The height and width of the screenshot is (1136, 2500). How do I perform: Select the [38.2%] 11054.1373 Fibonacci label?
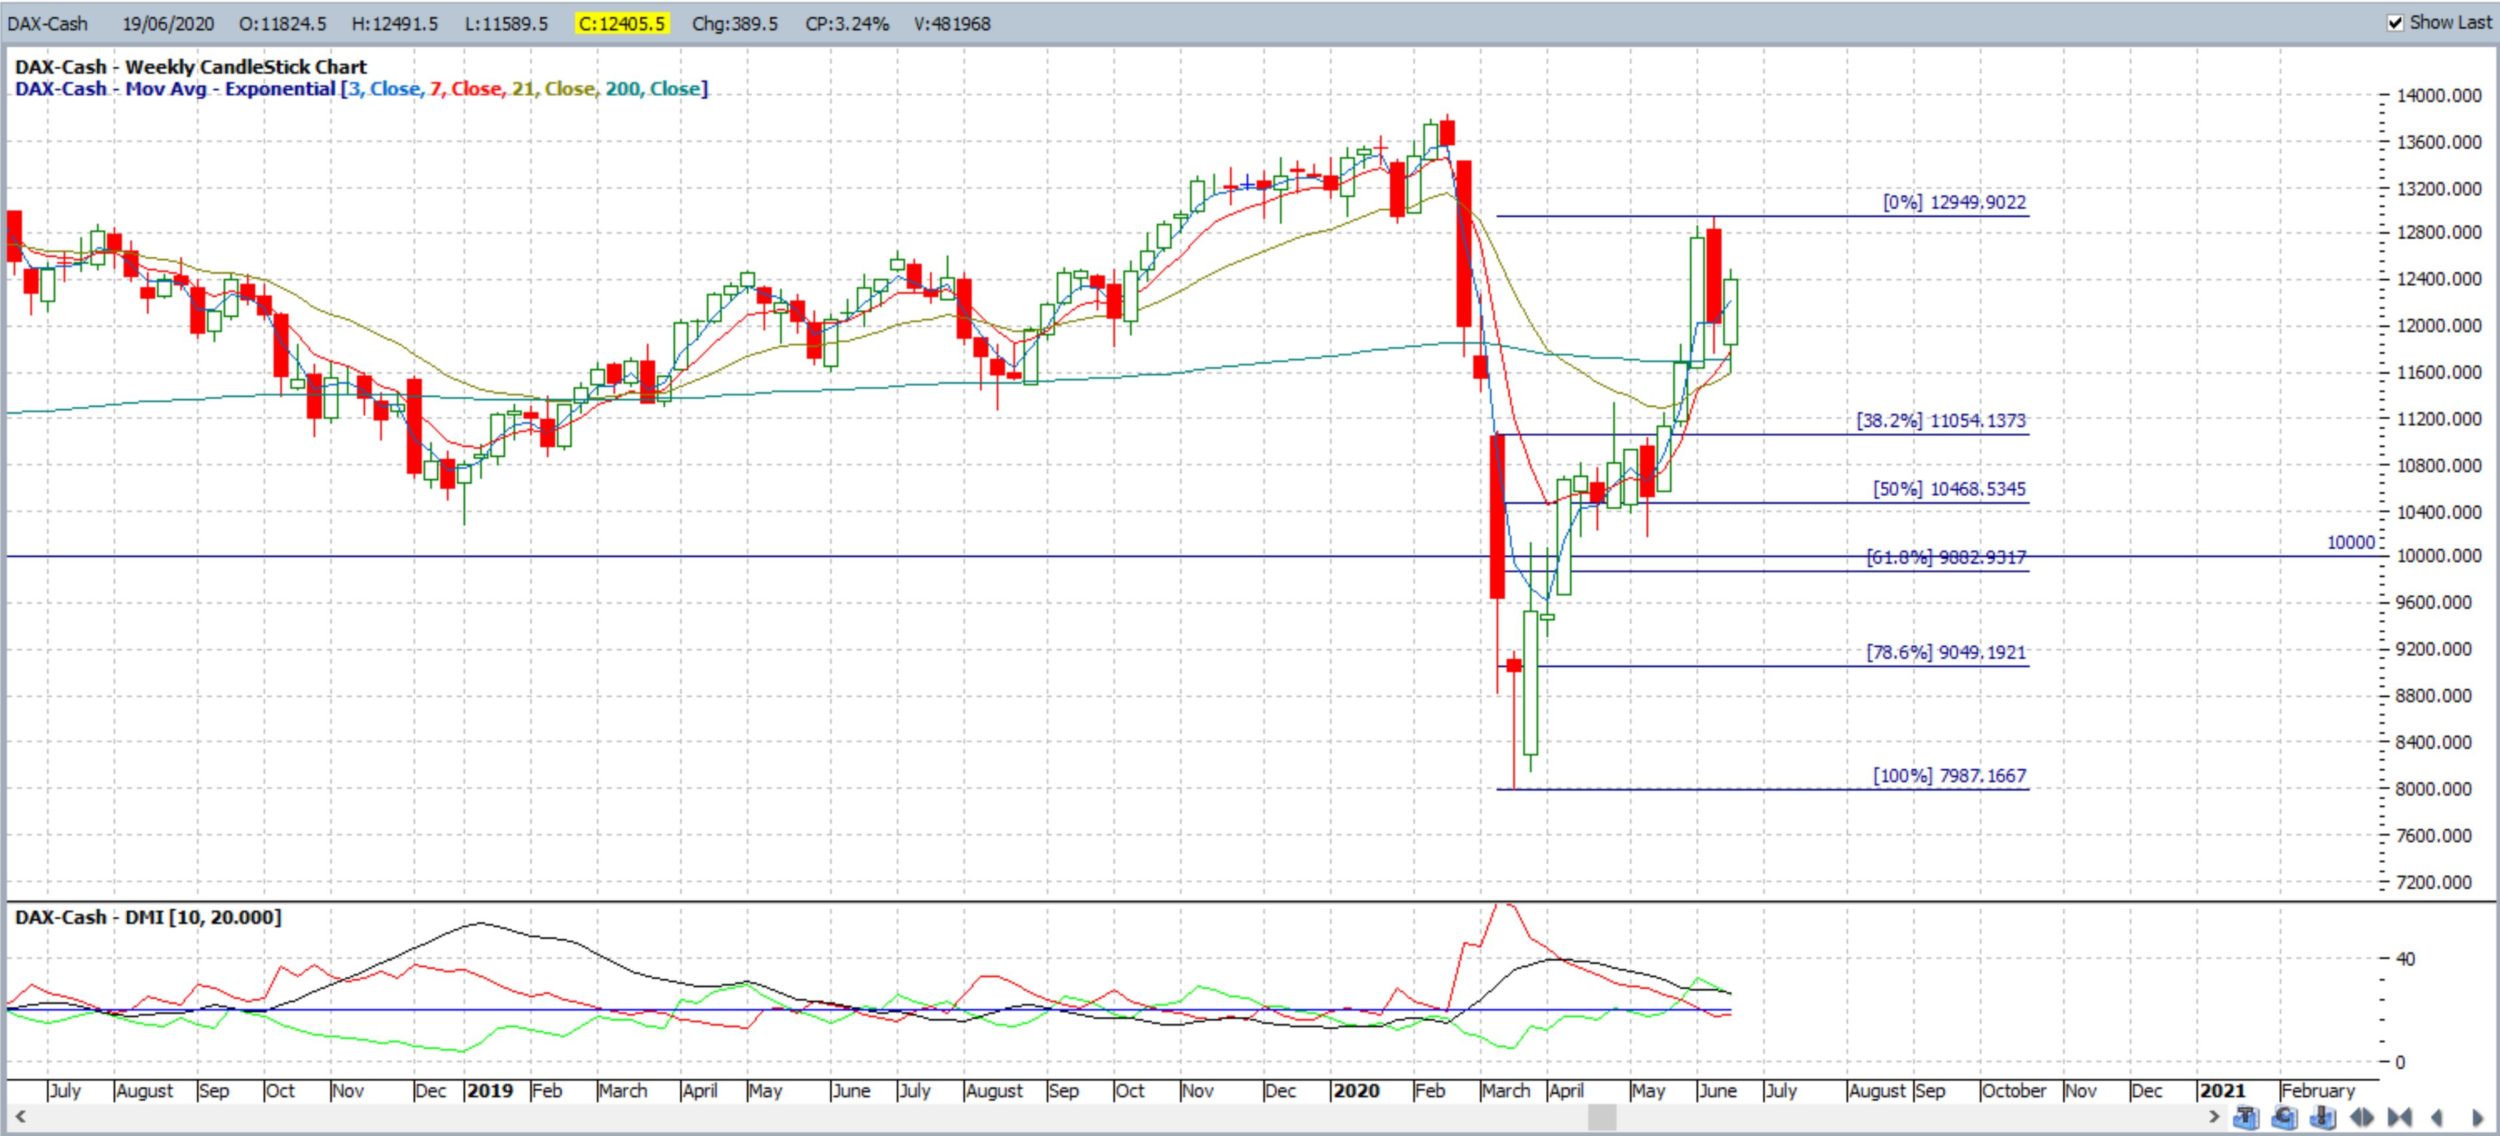(x=1941, y=420)
